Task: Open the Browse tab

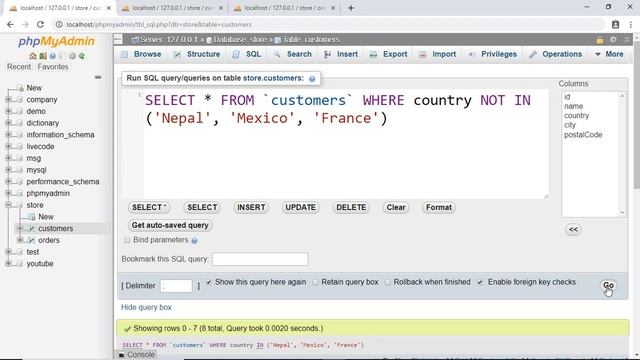Action: pos(141,54)
